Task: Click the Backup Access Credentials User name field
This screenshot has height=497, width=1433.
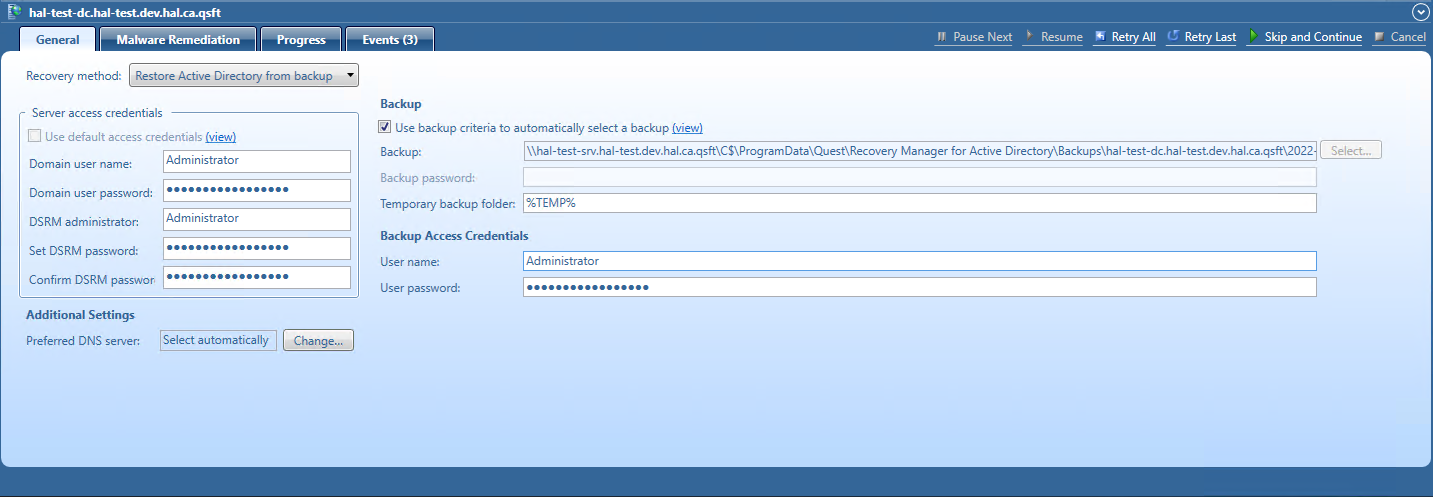Action: (x=920, y=261)
